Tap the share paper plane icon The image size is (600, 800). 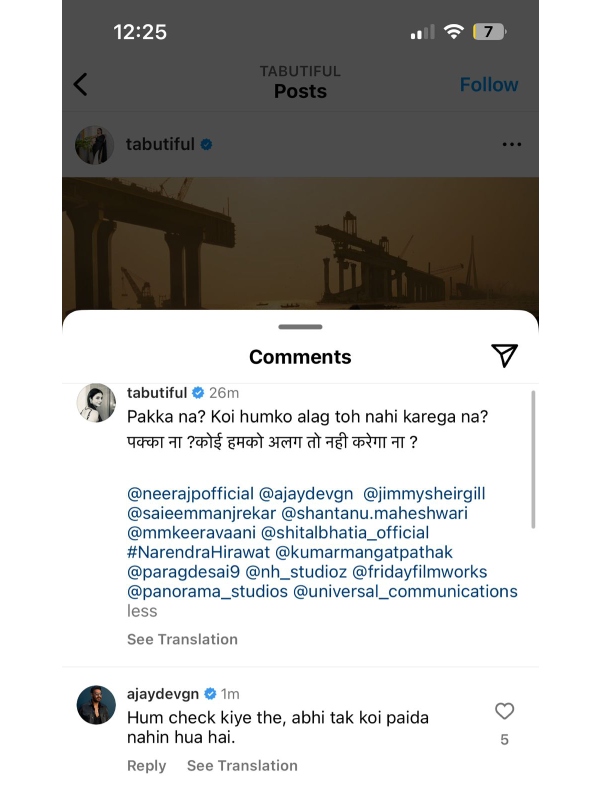coord(504,356)
